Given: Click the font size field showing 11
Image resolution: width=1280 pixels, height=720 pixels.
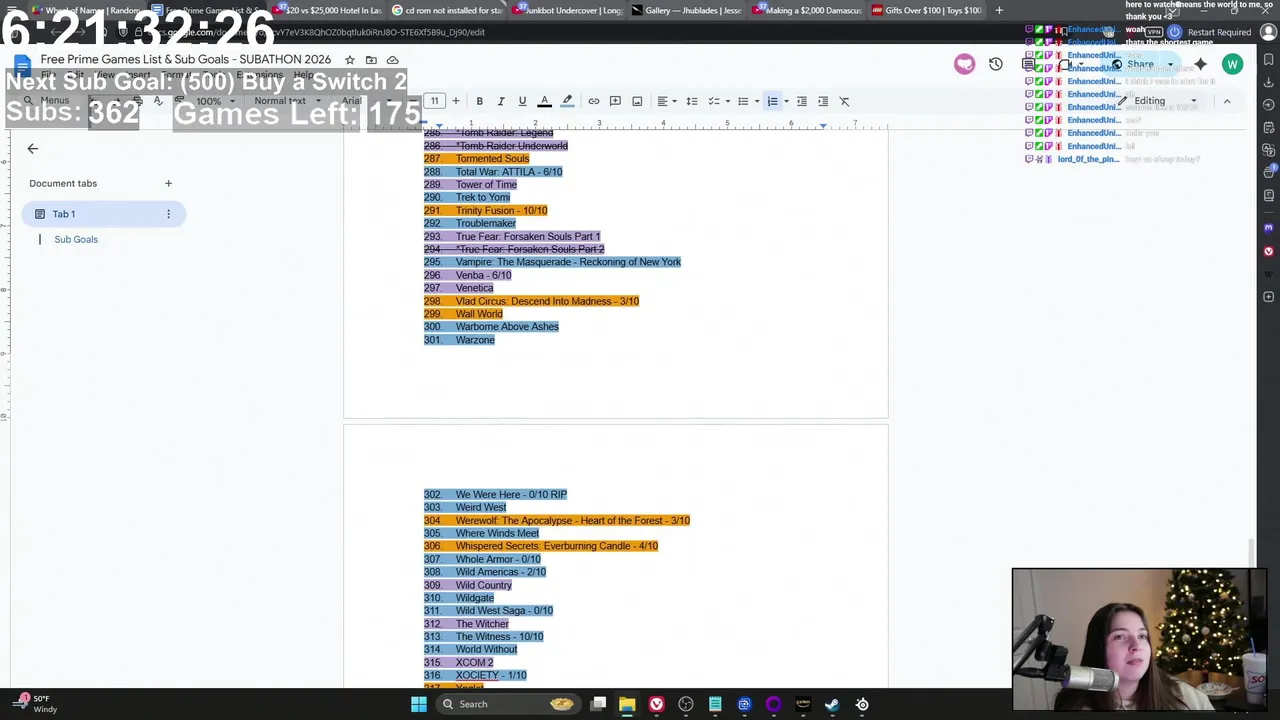Looking at the screenshot, I should [434, 101].
